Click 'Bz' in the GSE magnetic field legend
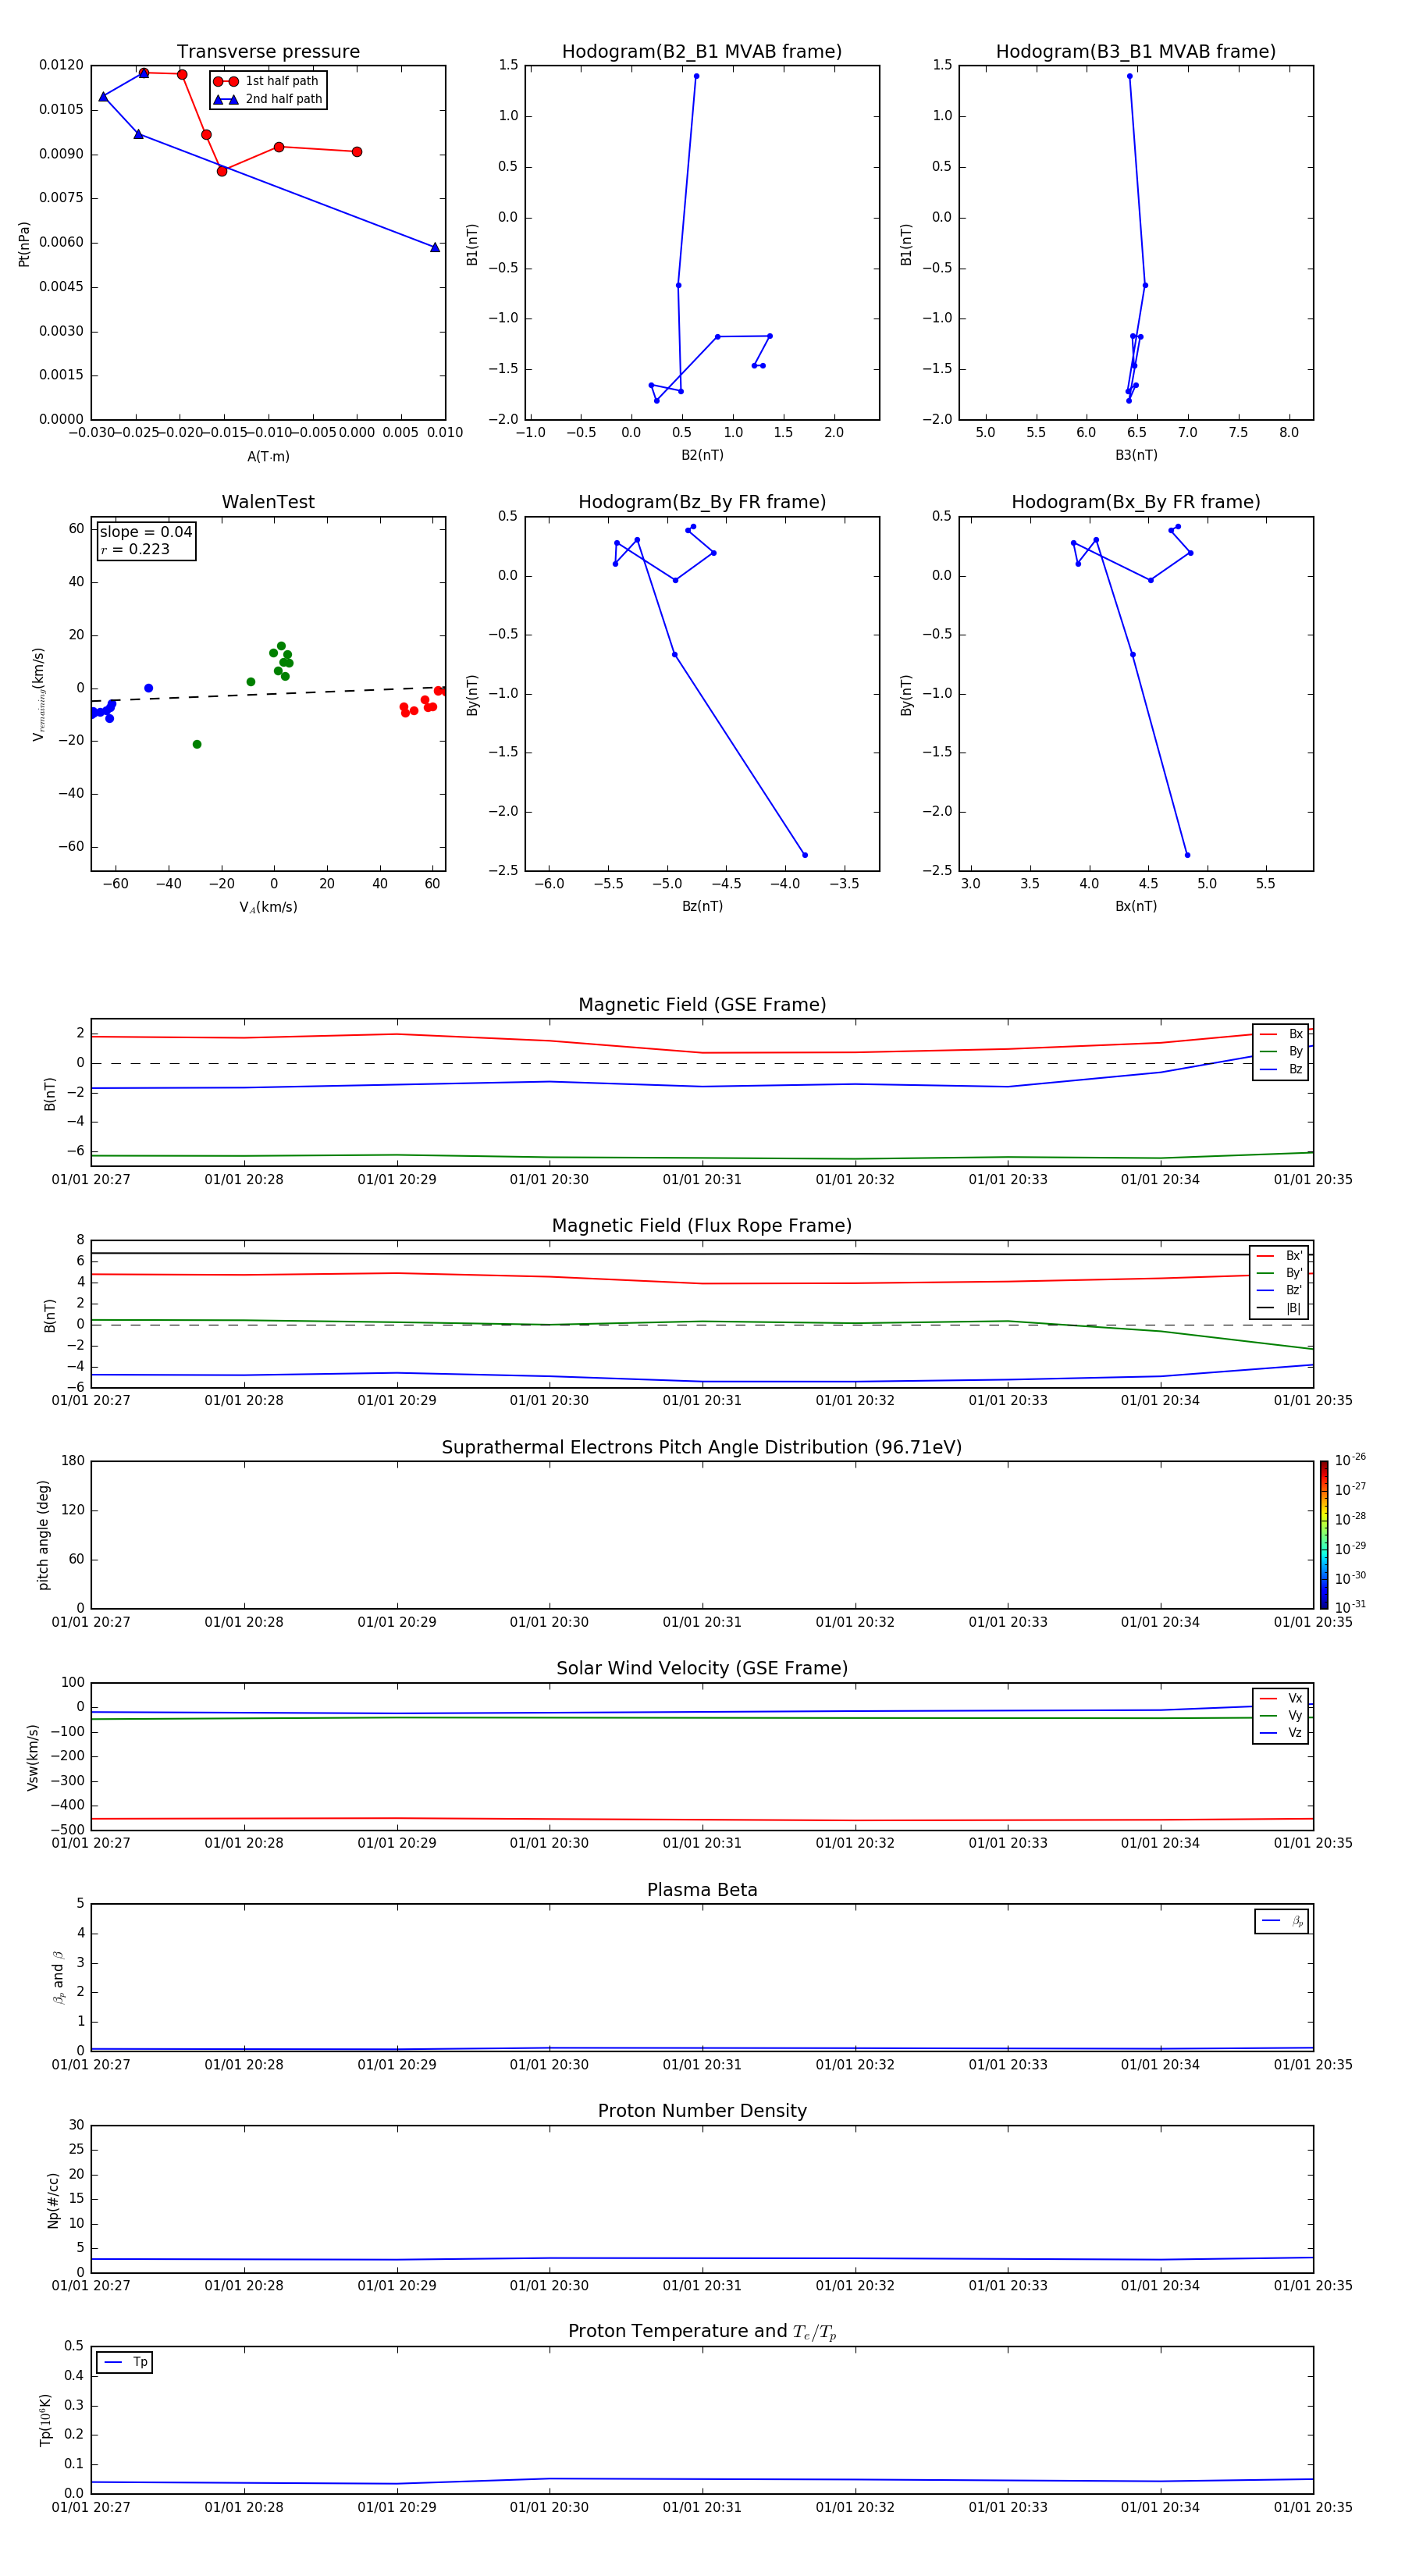 tap(1295, 1070)
